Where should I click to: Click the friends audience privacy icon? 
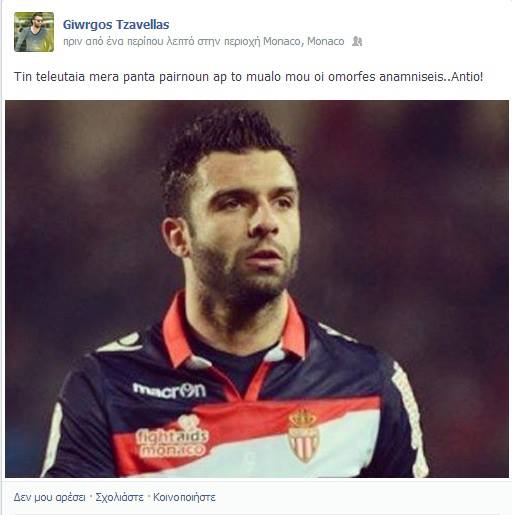pos(357,42)
